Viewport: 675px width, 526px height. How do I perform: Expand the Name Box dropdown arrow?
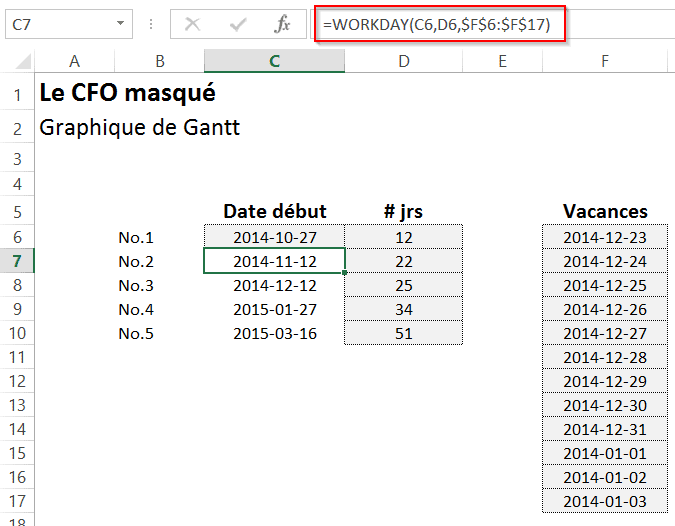121,24
